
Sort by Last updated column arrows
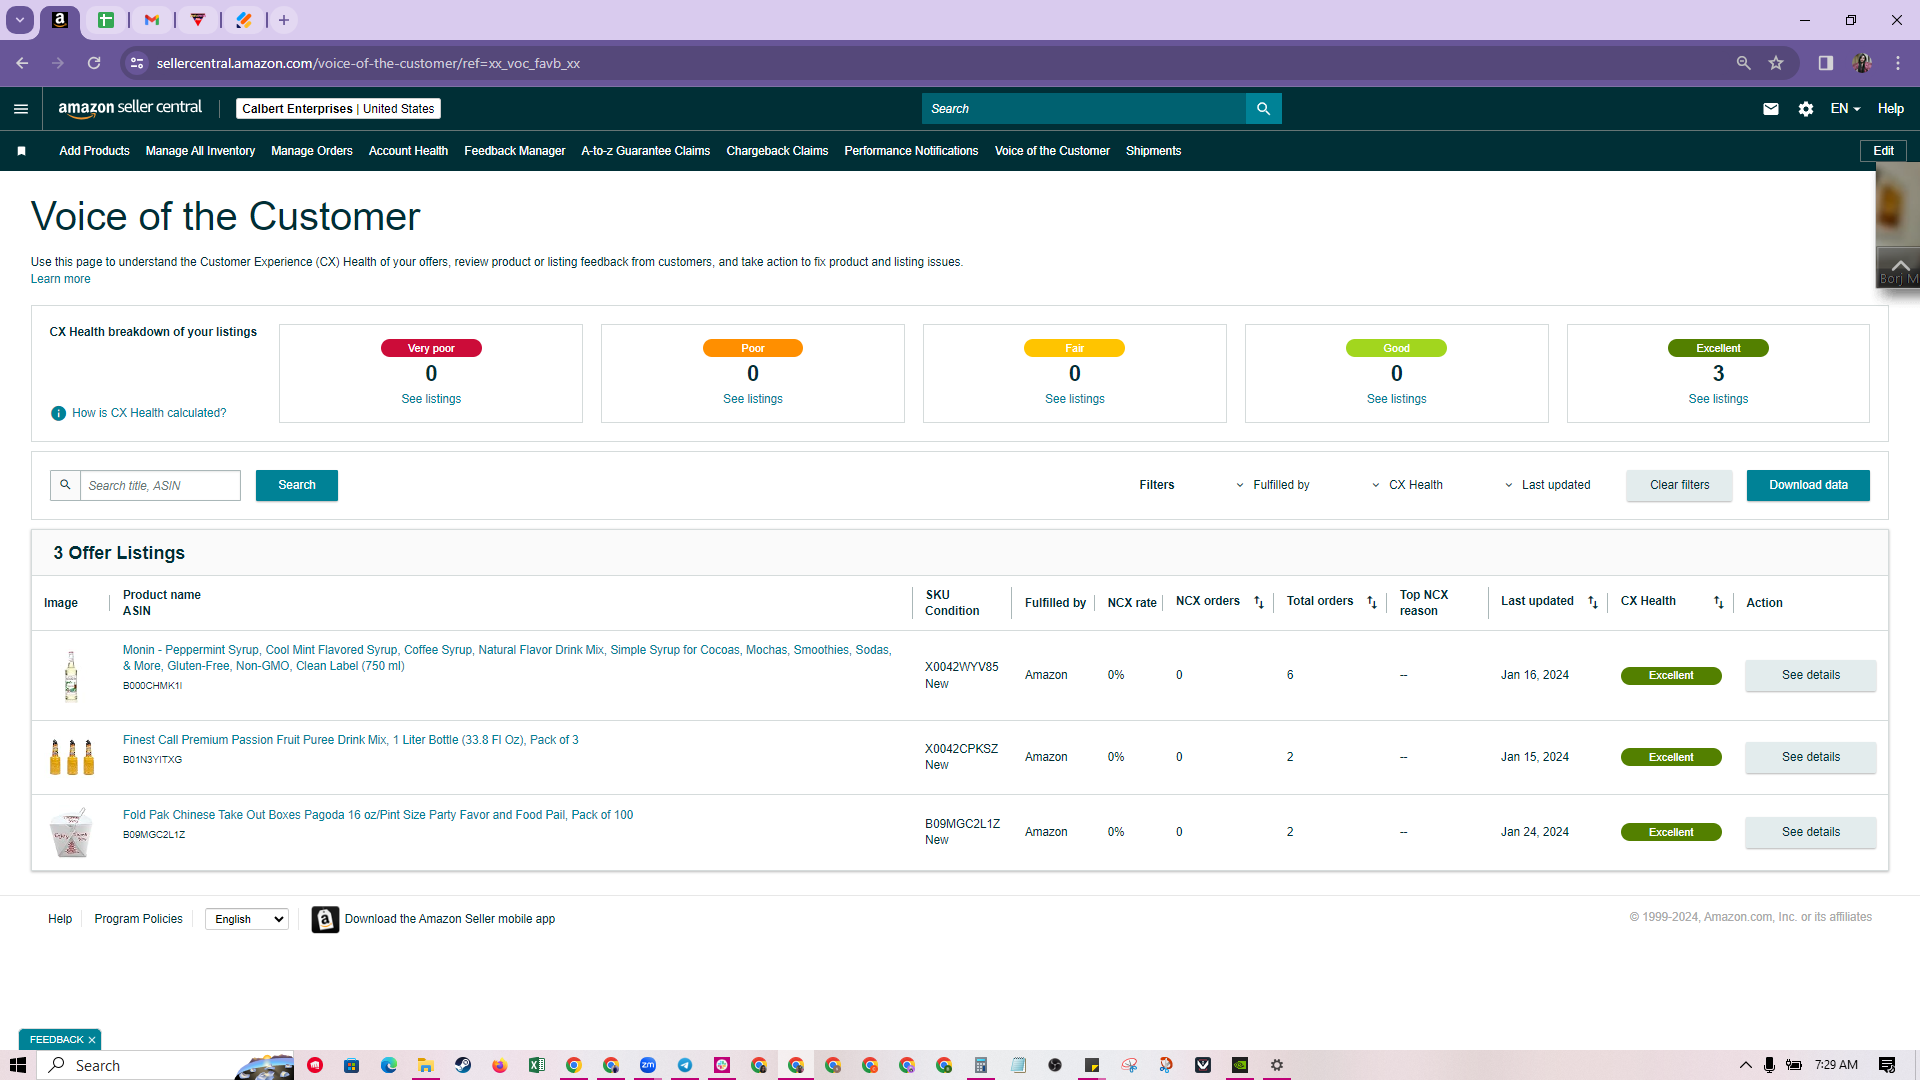pyautogui.click(x=1593, y=602)
